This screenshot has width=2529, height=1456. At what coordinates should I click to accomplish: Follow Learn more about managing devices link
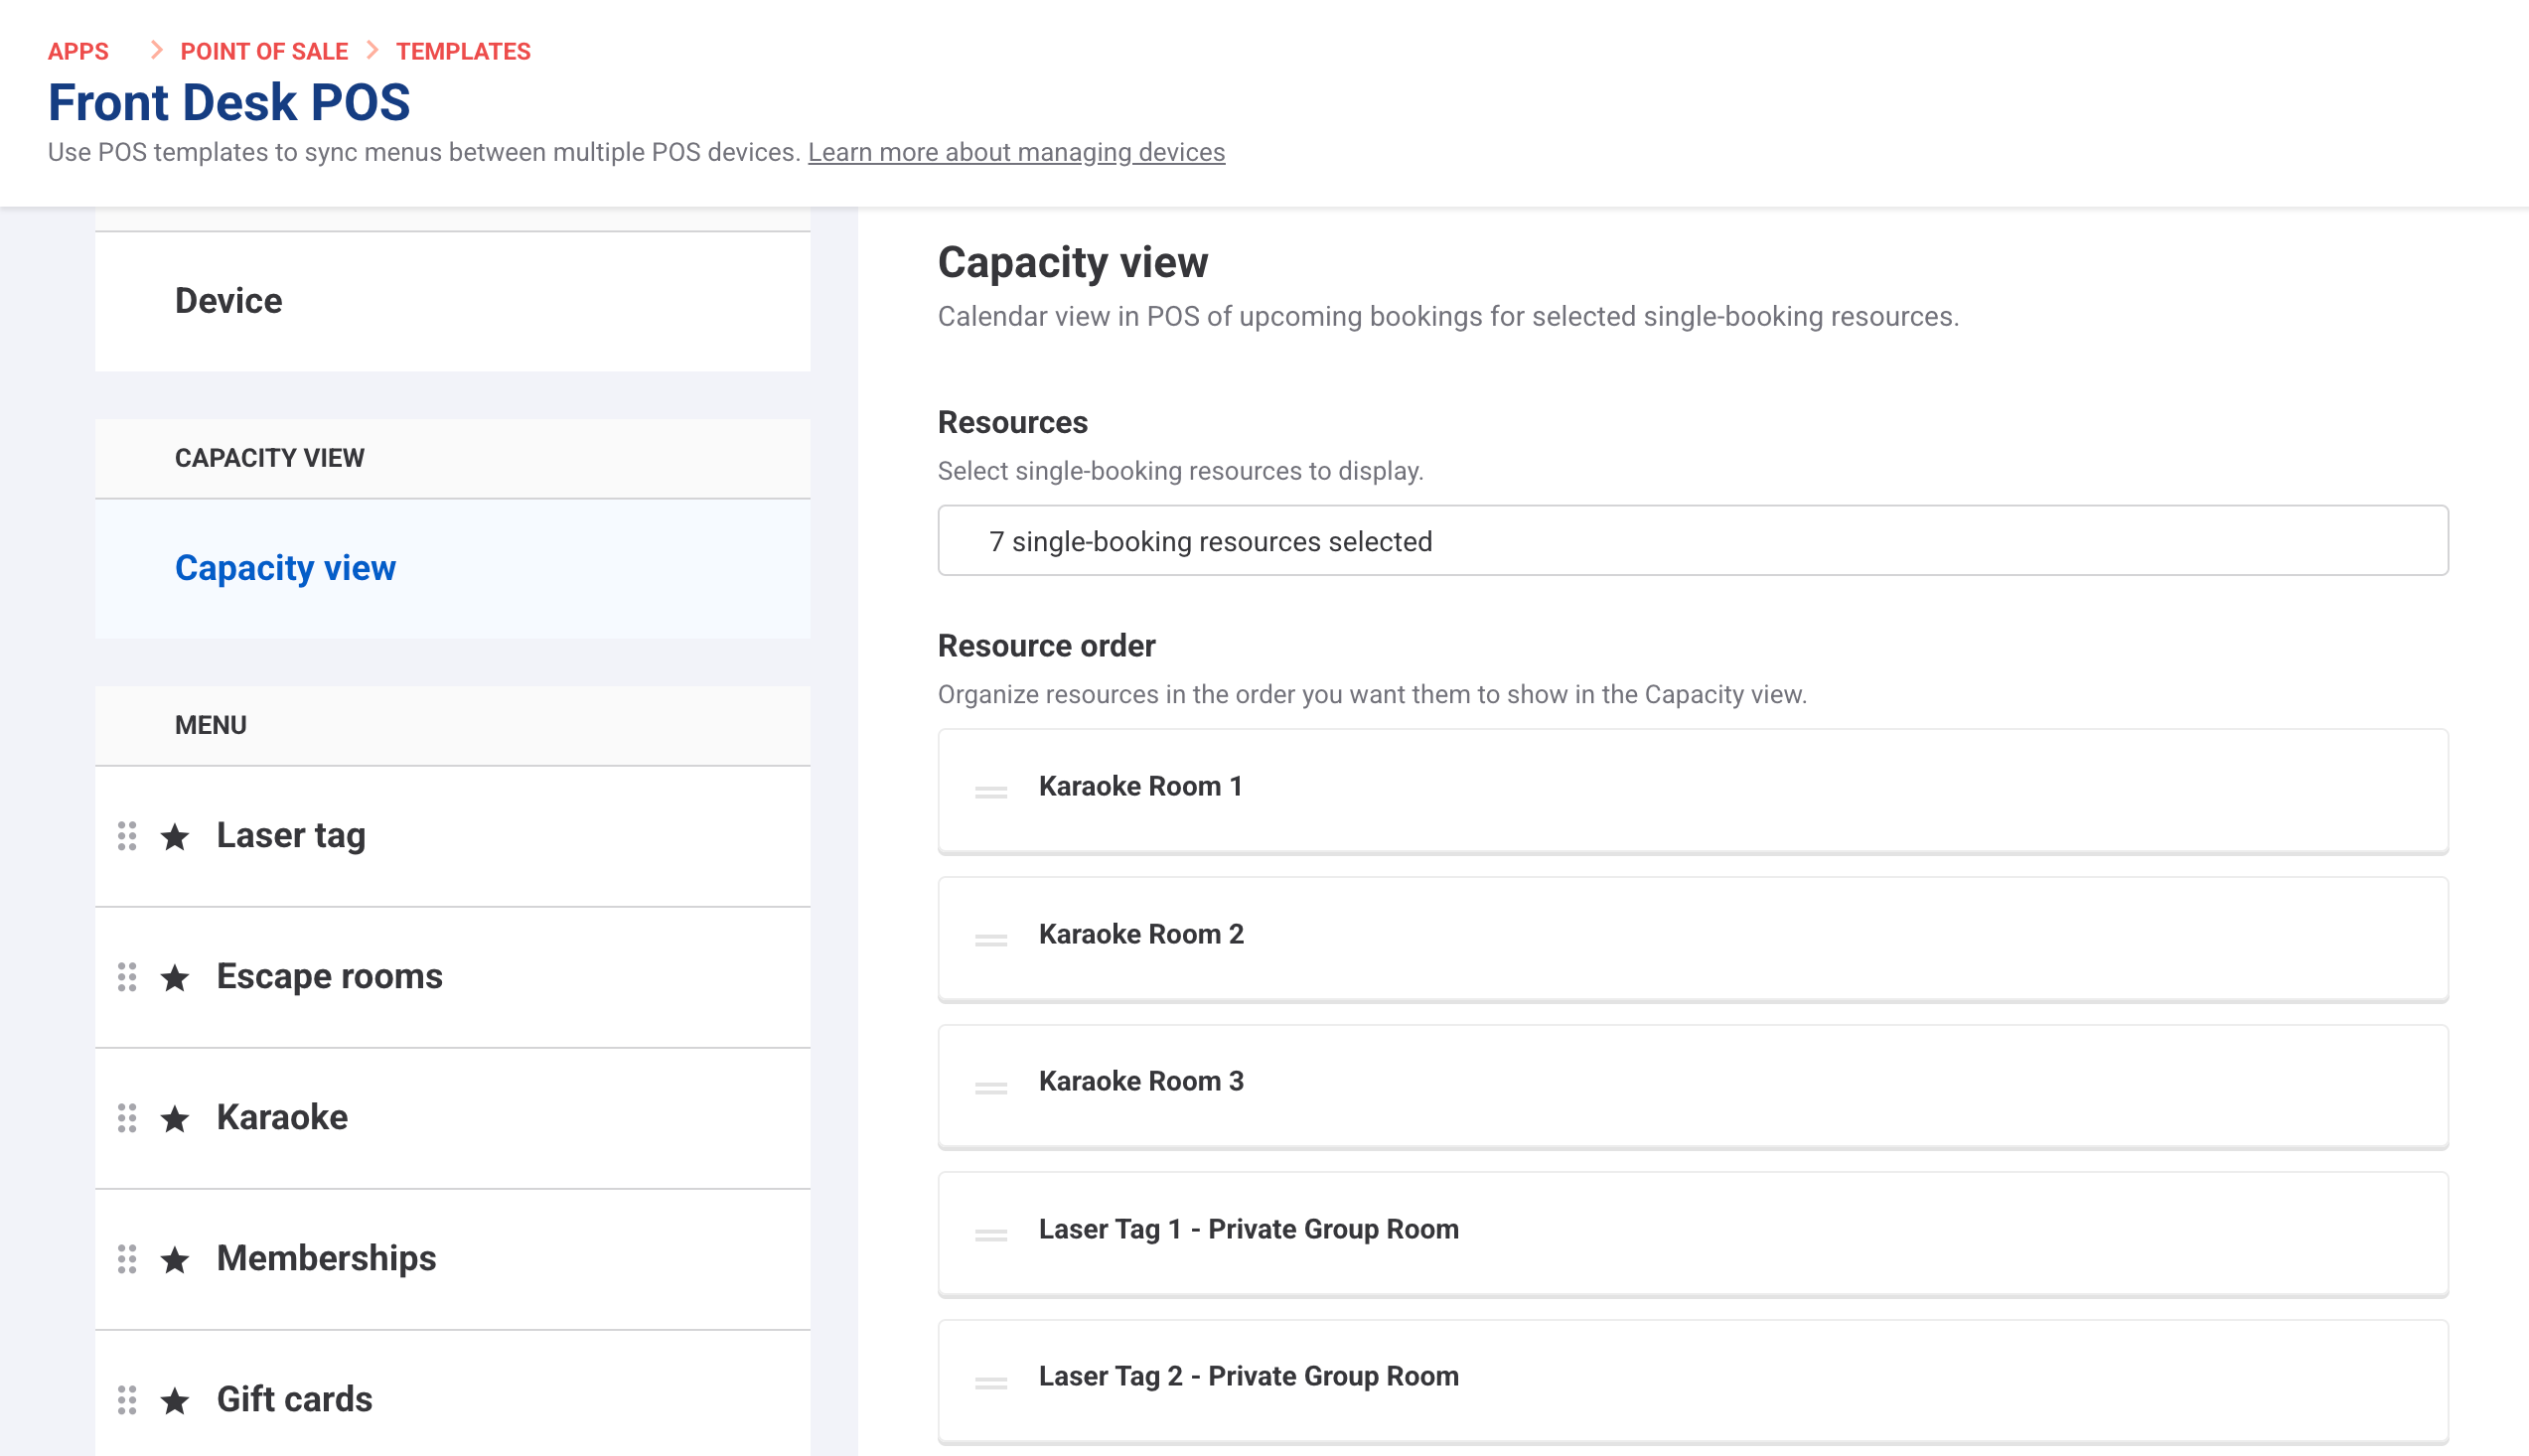coord(1016,152)
